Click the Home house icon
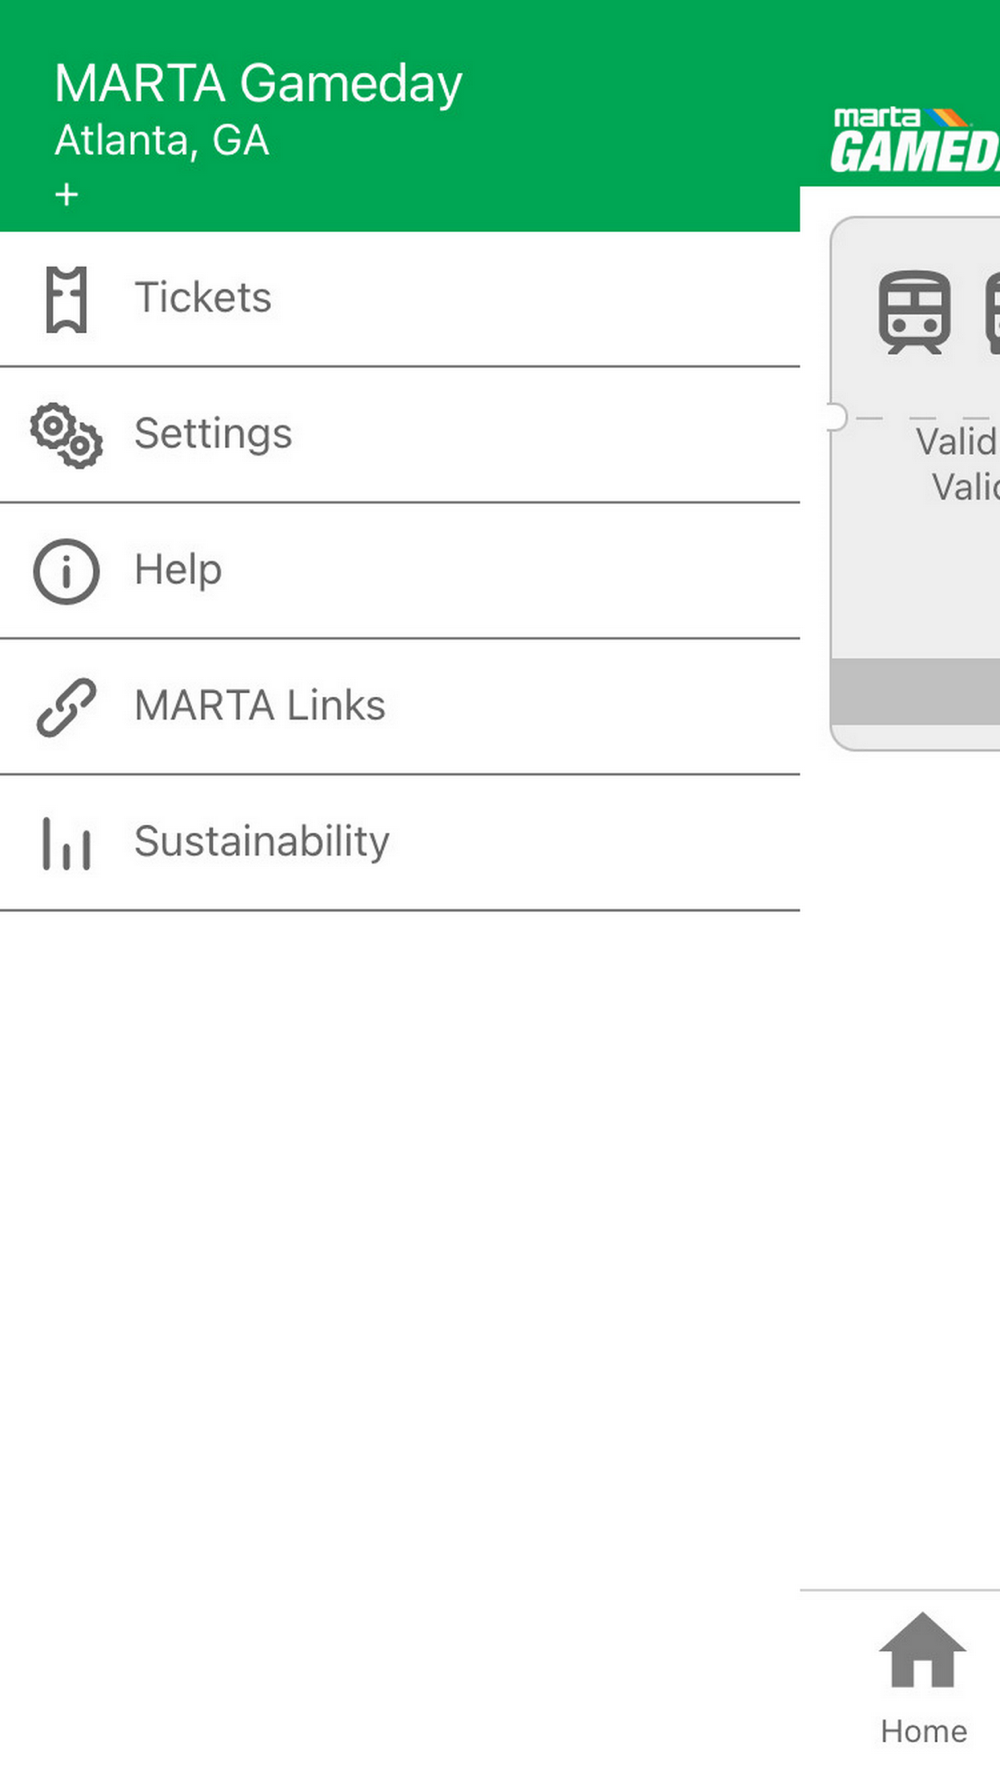 point(922,1651)
